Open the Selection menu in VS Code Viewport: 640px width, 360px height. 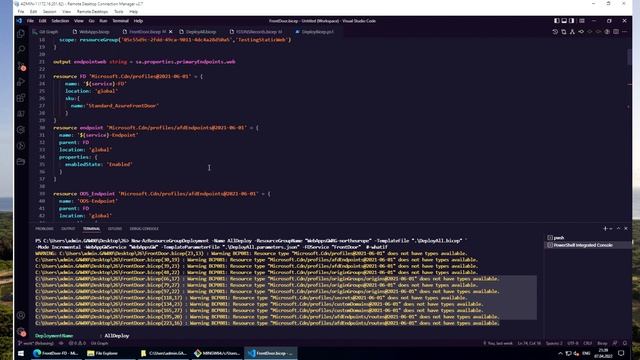[x=60, y=21]
